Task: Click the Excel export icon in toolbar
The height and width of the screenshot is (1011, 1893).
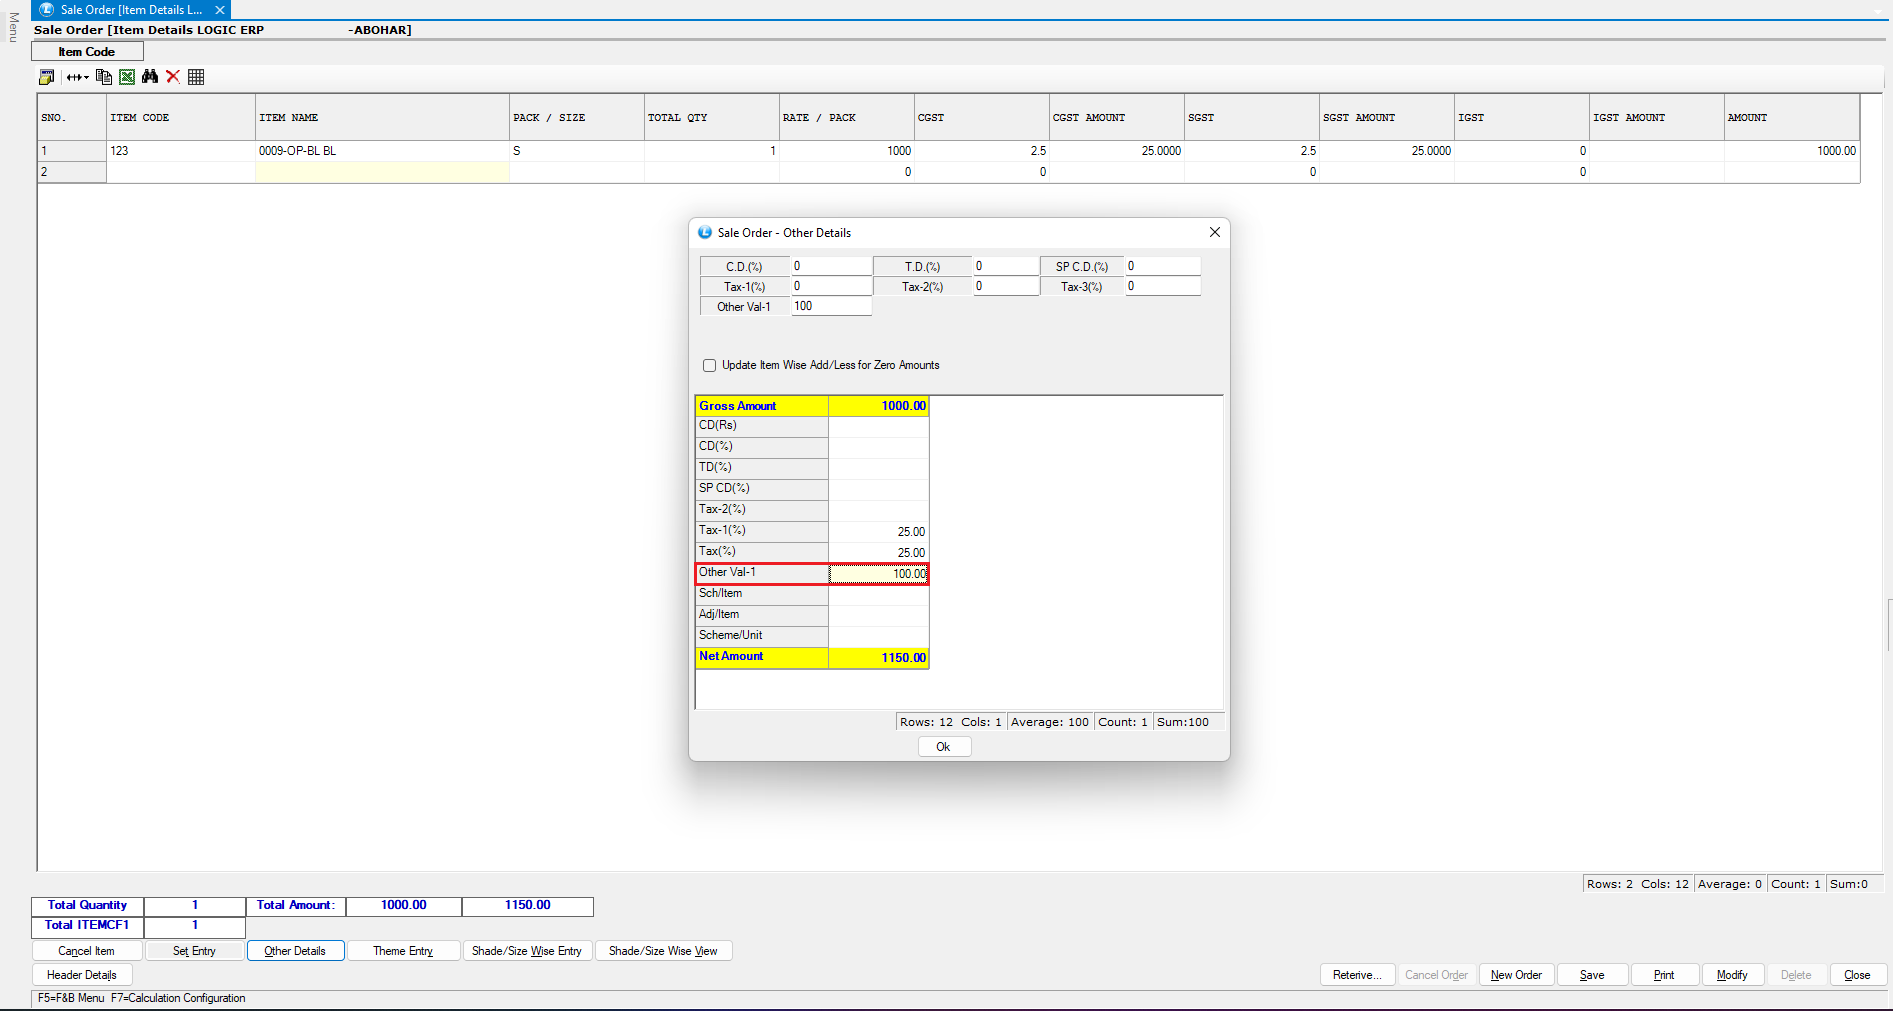Action: click(x=127, y=77)
